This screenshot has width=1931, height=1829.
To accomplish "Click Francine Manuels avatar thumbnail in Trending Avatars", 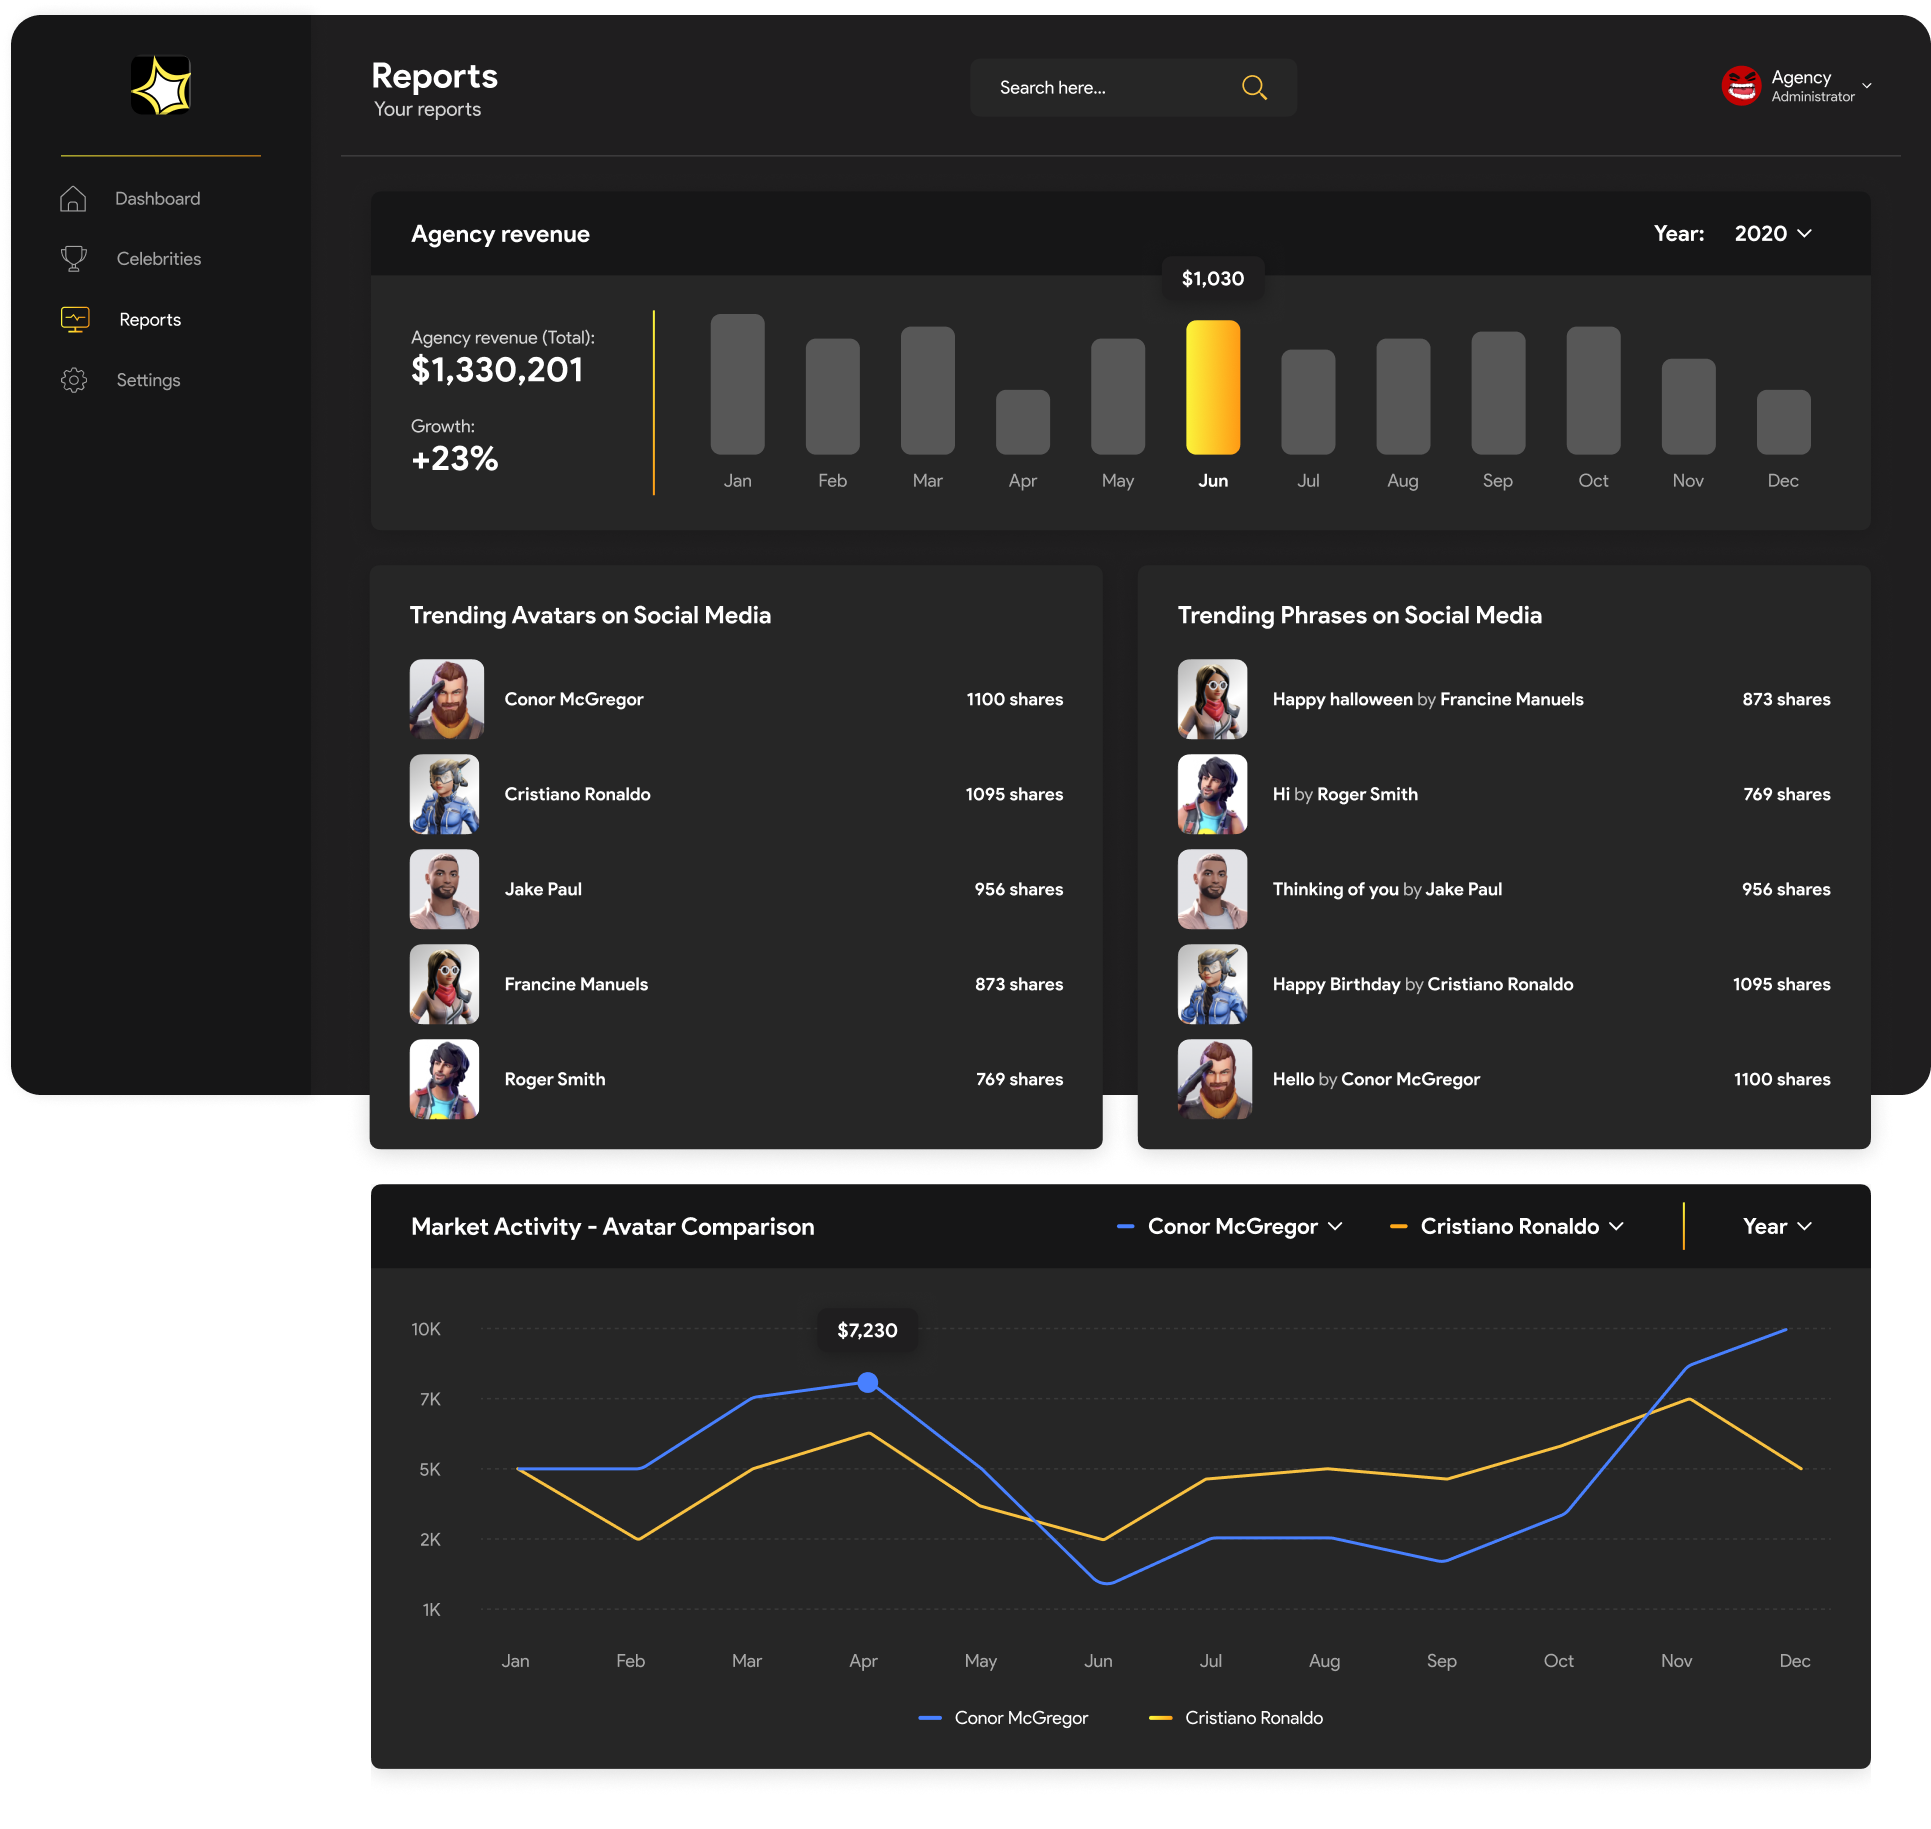I will [x=444, y=984].
